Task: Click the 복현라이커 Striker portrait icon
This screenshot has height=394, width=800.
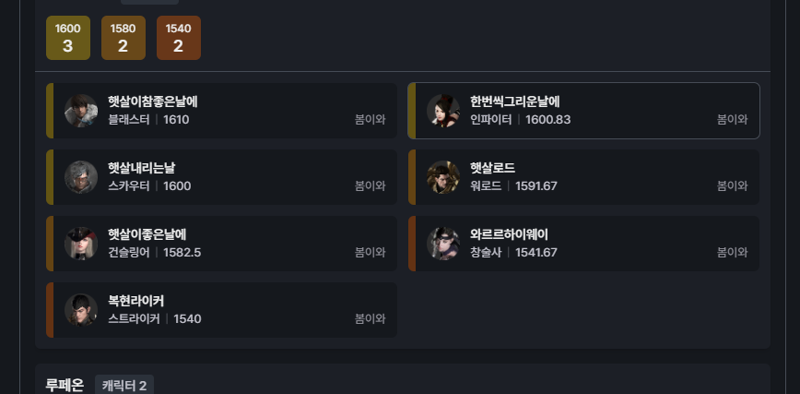Action: [x=81, y=310]
